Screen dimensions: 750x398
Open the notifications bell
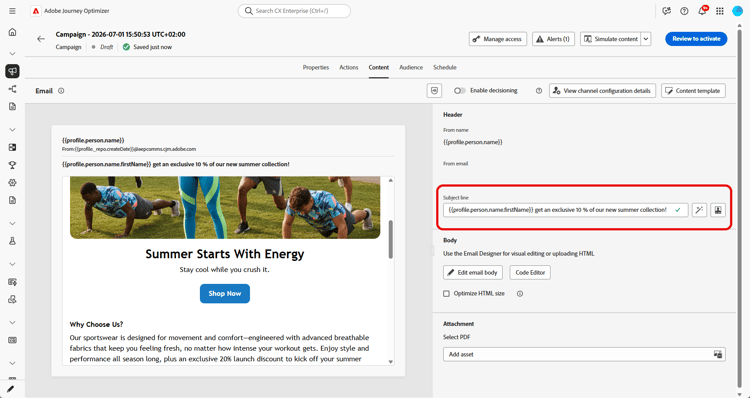[702, 11]
